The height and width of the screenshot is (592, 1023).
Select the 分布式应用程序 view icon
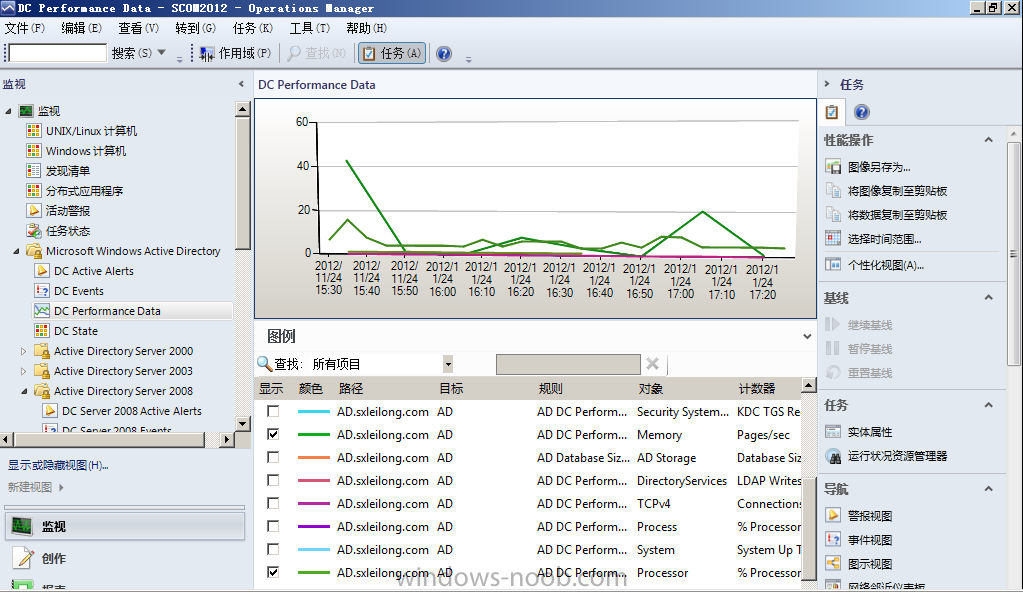click(34, 191)
